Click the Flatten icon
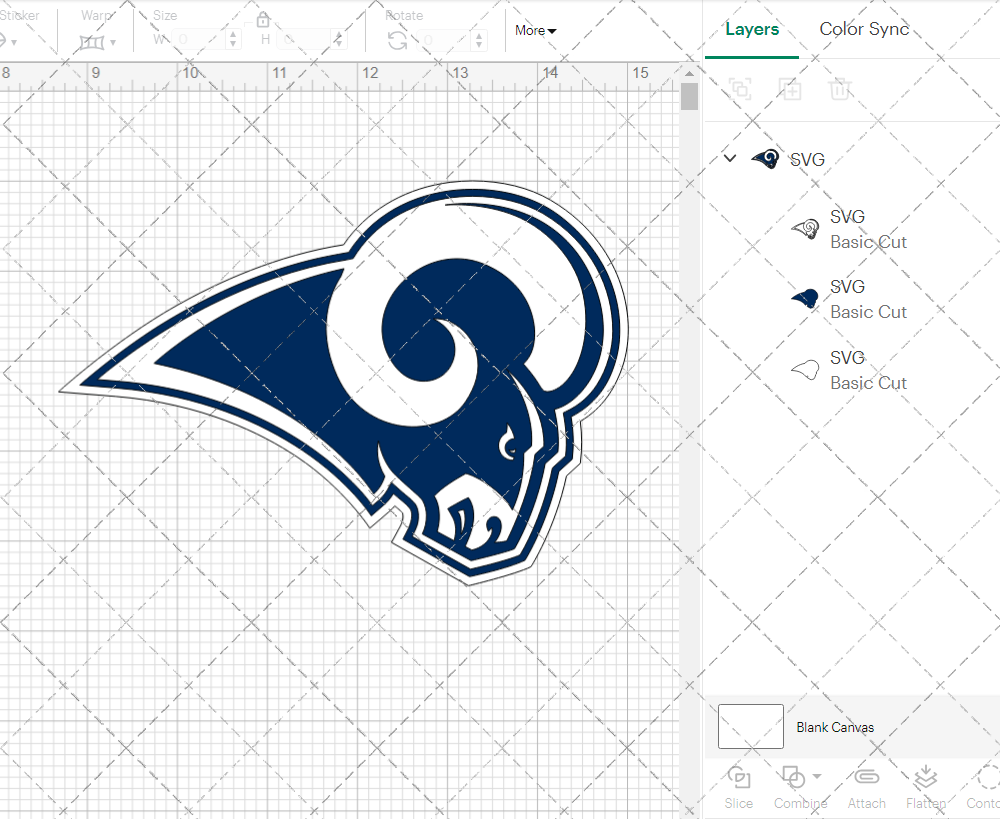This screenshot has height=819, width=1000. [925, 778]
